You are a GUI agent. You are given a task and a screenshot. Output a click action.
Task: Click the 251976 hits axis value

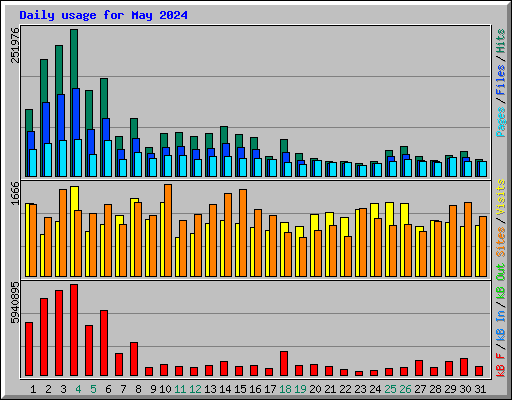15,45
